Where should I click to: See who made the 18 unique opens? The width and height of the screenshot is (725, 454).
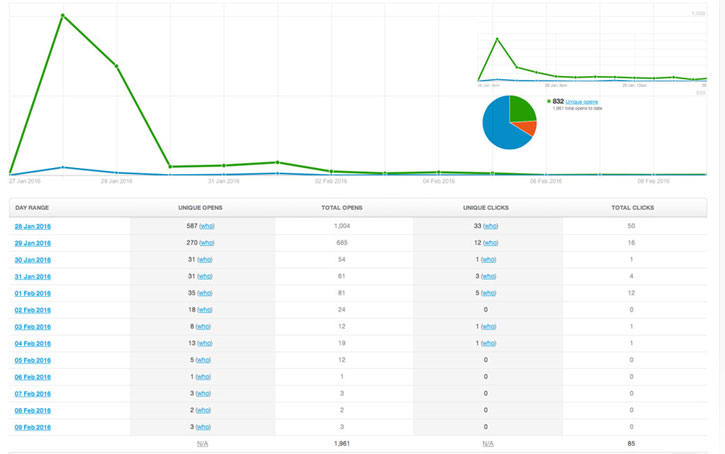pos(205,309)
